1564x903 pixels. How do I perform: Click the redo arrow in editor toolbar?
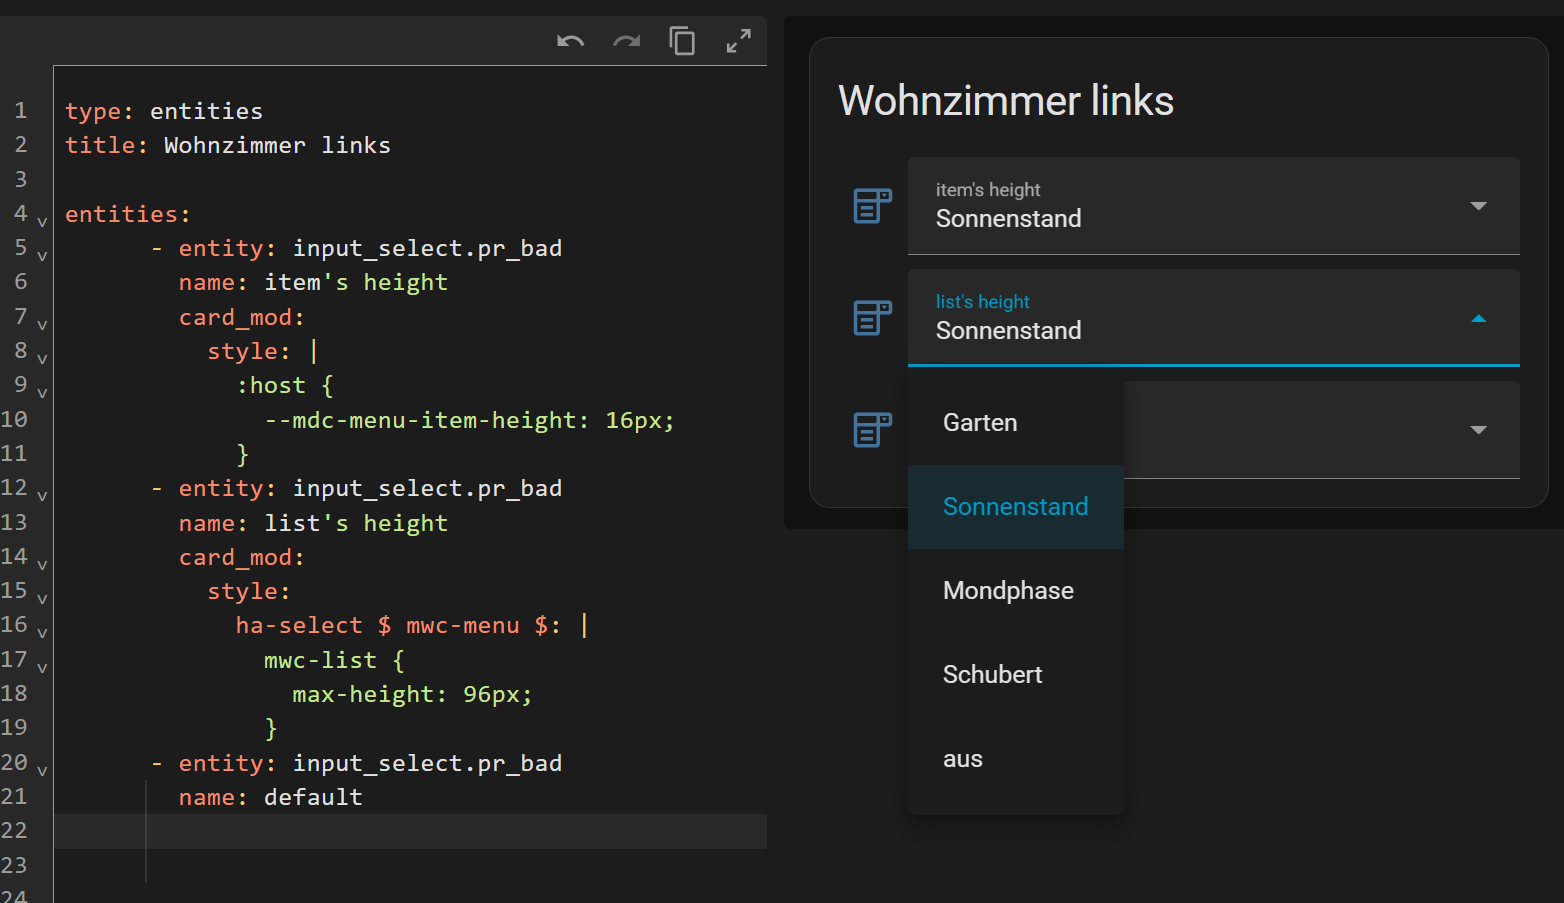pos(627,41)
